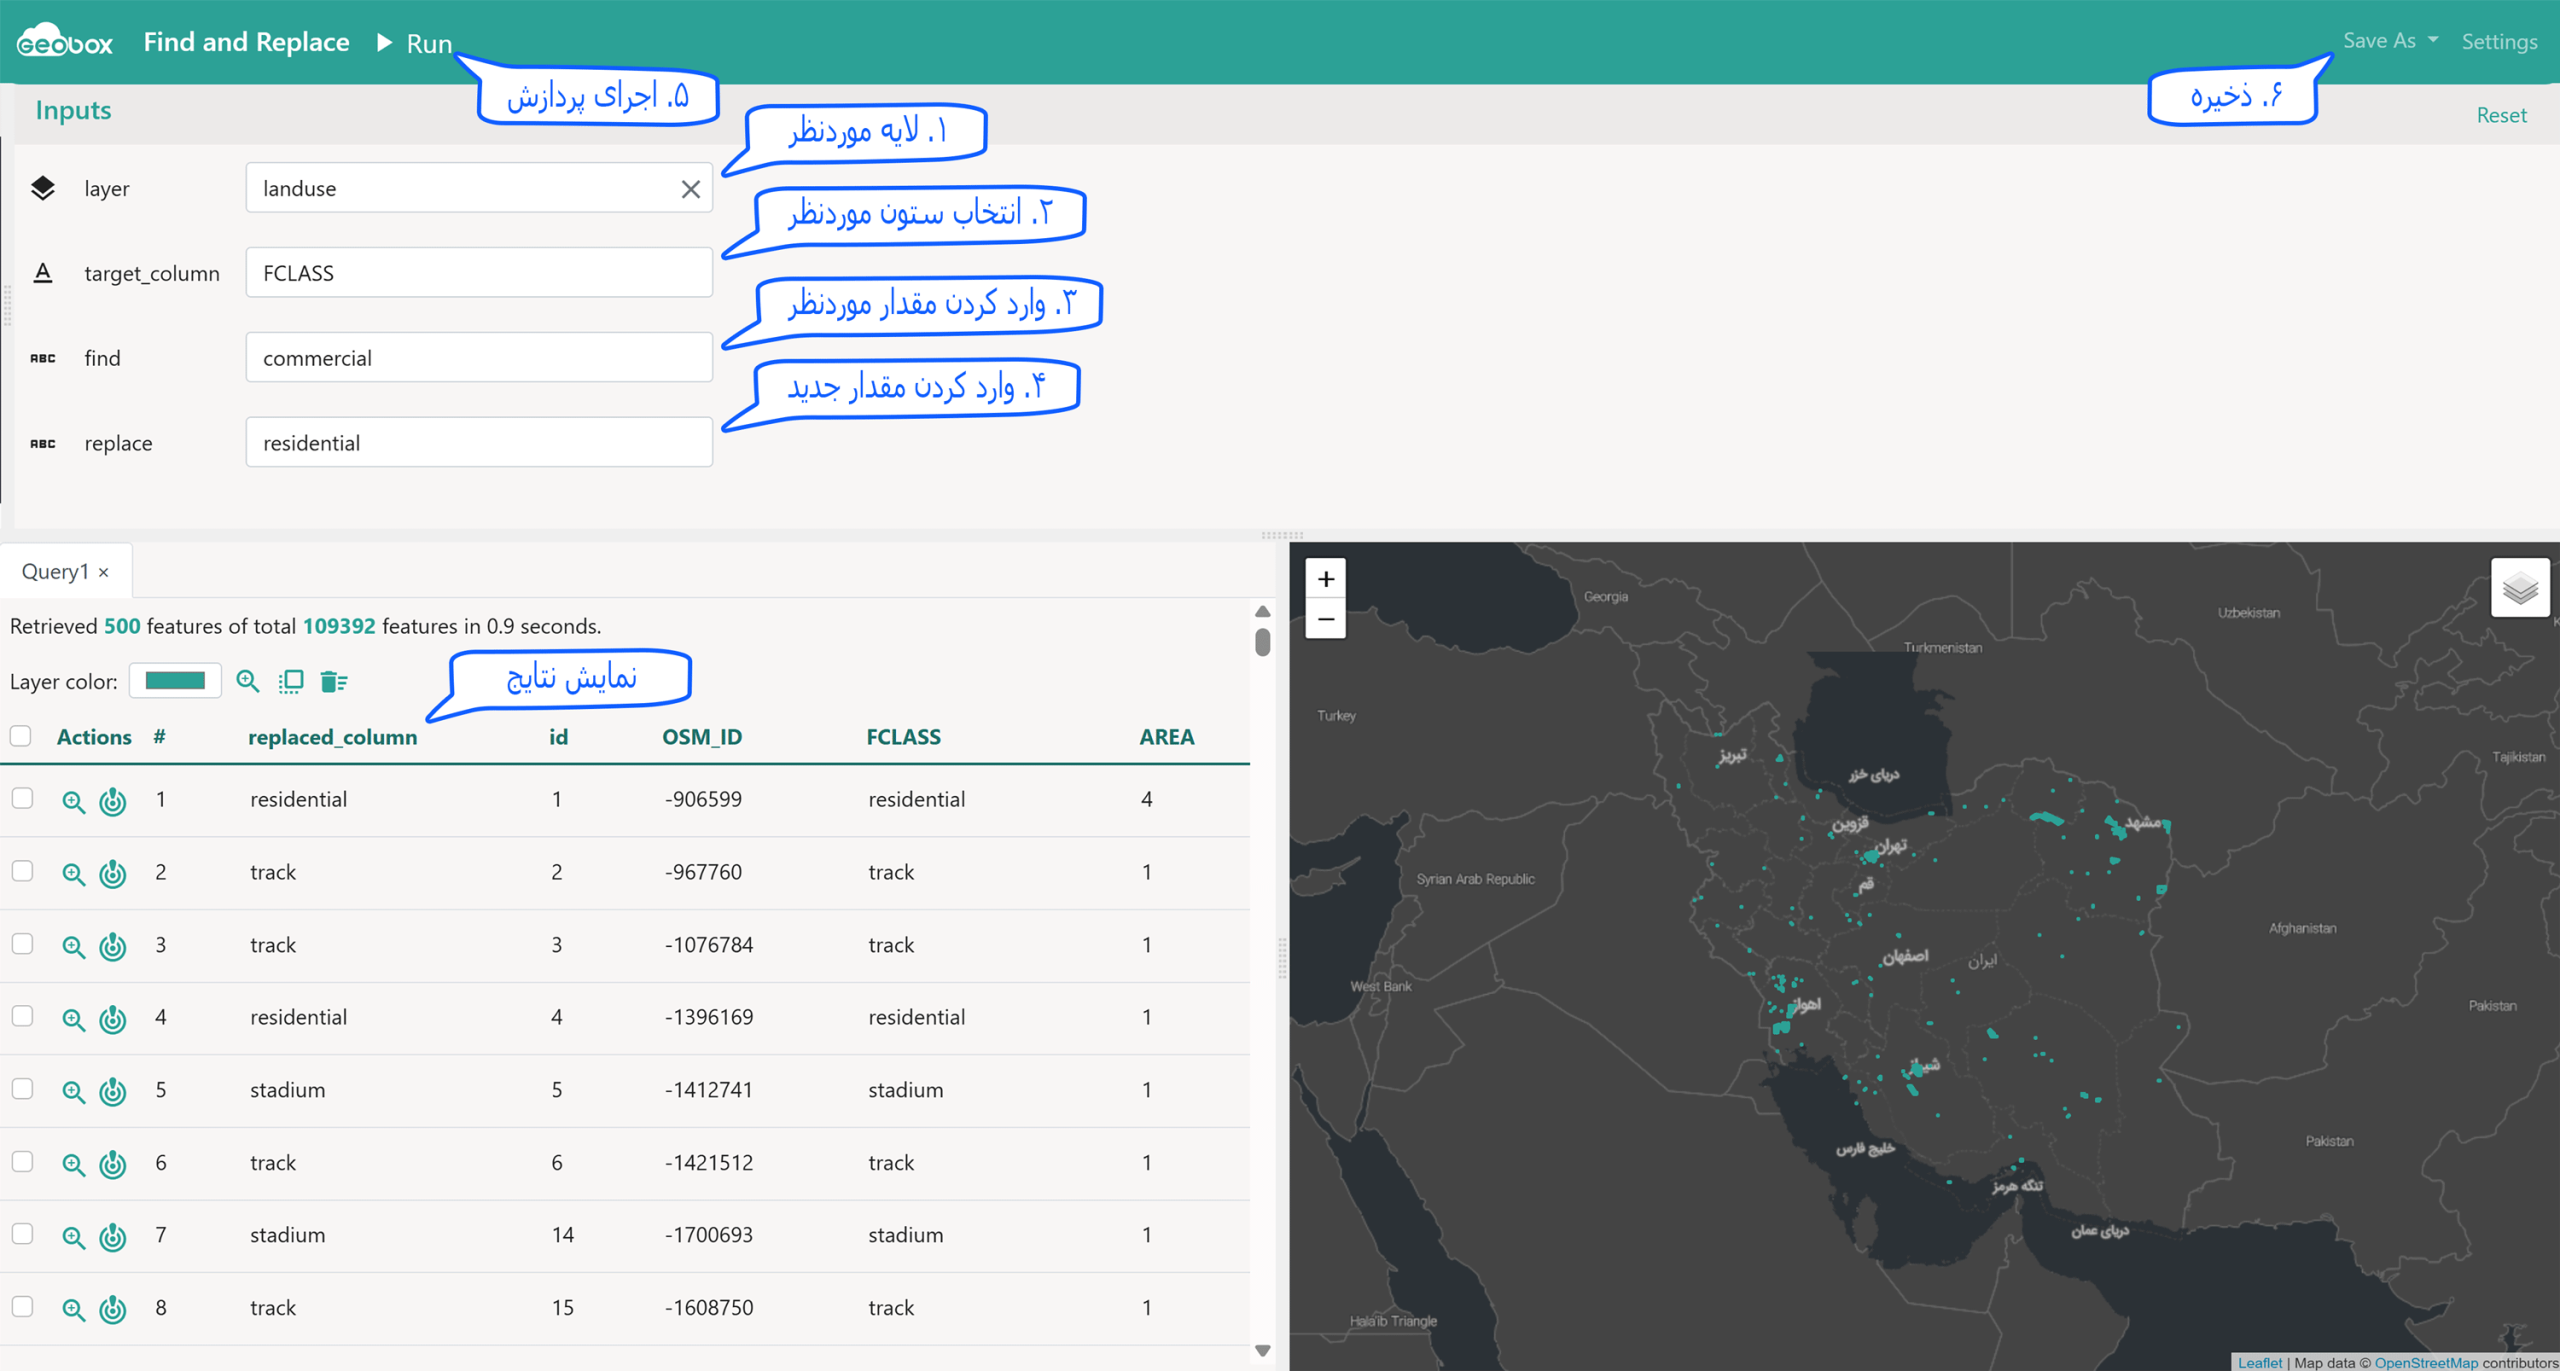Open the map layers control

[2519, 588]
